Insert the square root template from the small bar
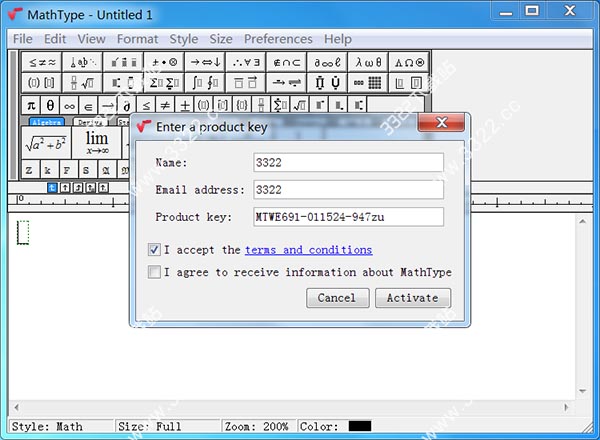Viewport: 600px width, 440px height. (x=299, y=105)
